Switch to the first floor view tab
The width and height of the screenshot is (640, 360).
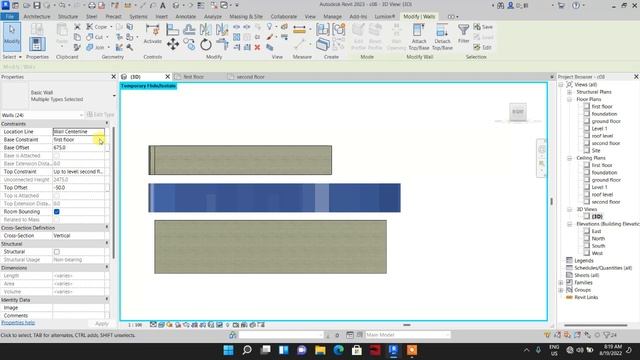(x=193, y=77)
